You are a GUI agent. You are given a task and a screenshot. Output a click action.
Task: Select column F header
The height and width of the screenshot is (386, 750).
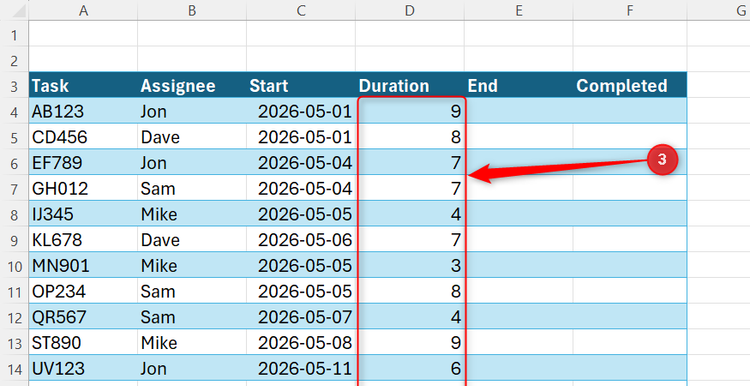[630, 11]
